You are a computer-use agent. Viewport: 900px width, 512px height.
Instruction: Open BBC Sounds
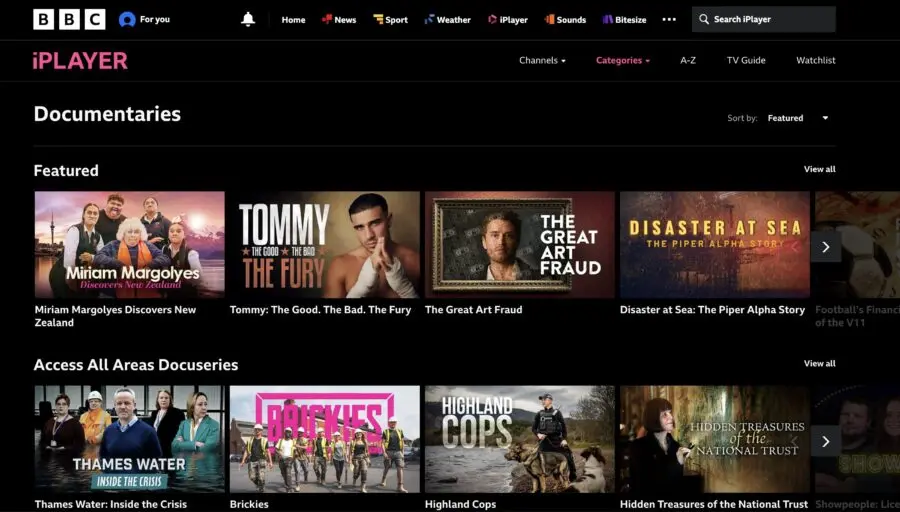565,19
